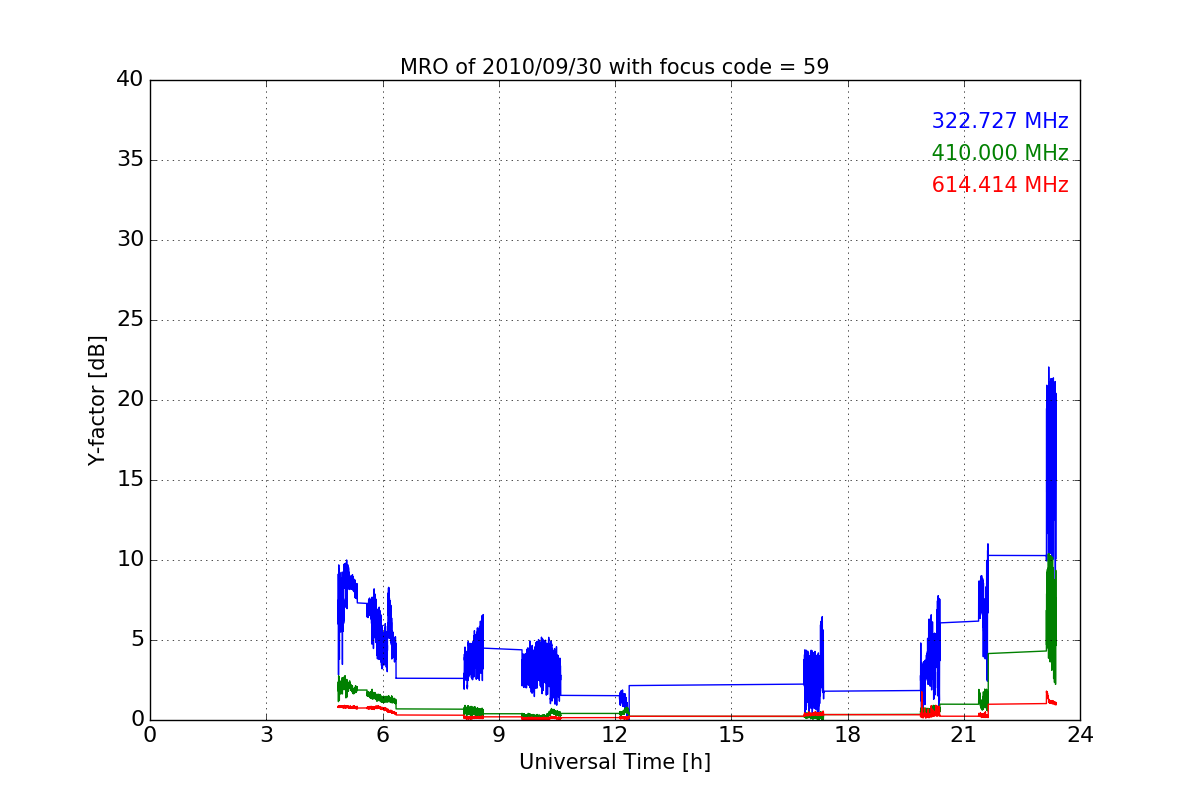Click the x-axis tick label 3
Viewport: 1200px width, 800px height.
tap(266, 735)
